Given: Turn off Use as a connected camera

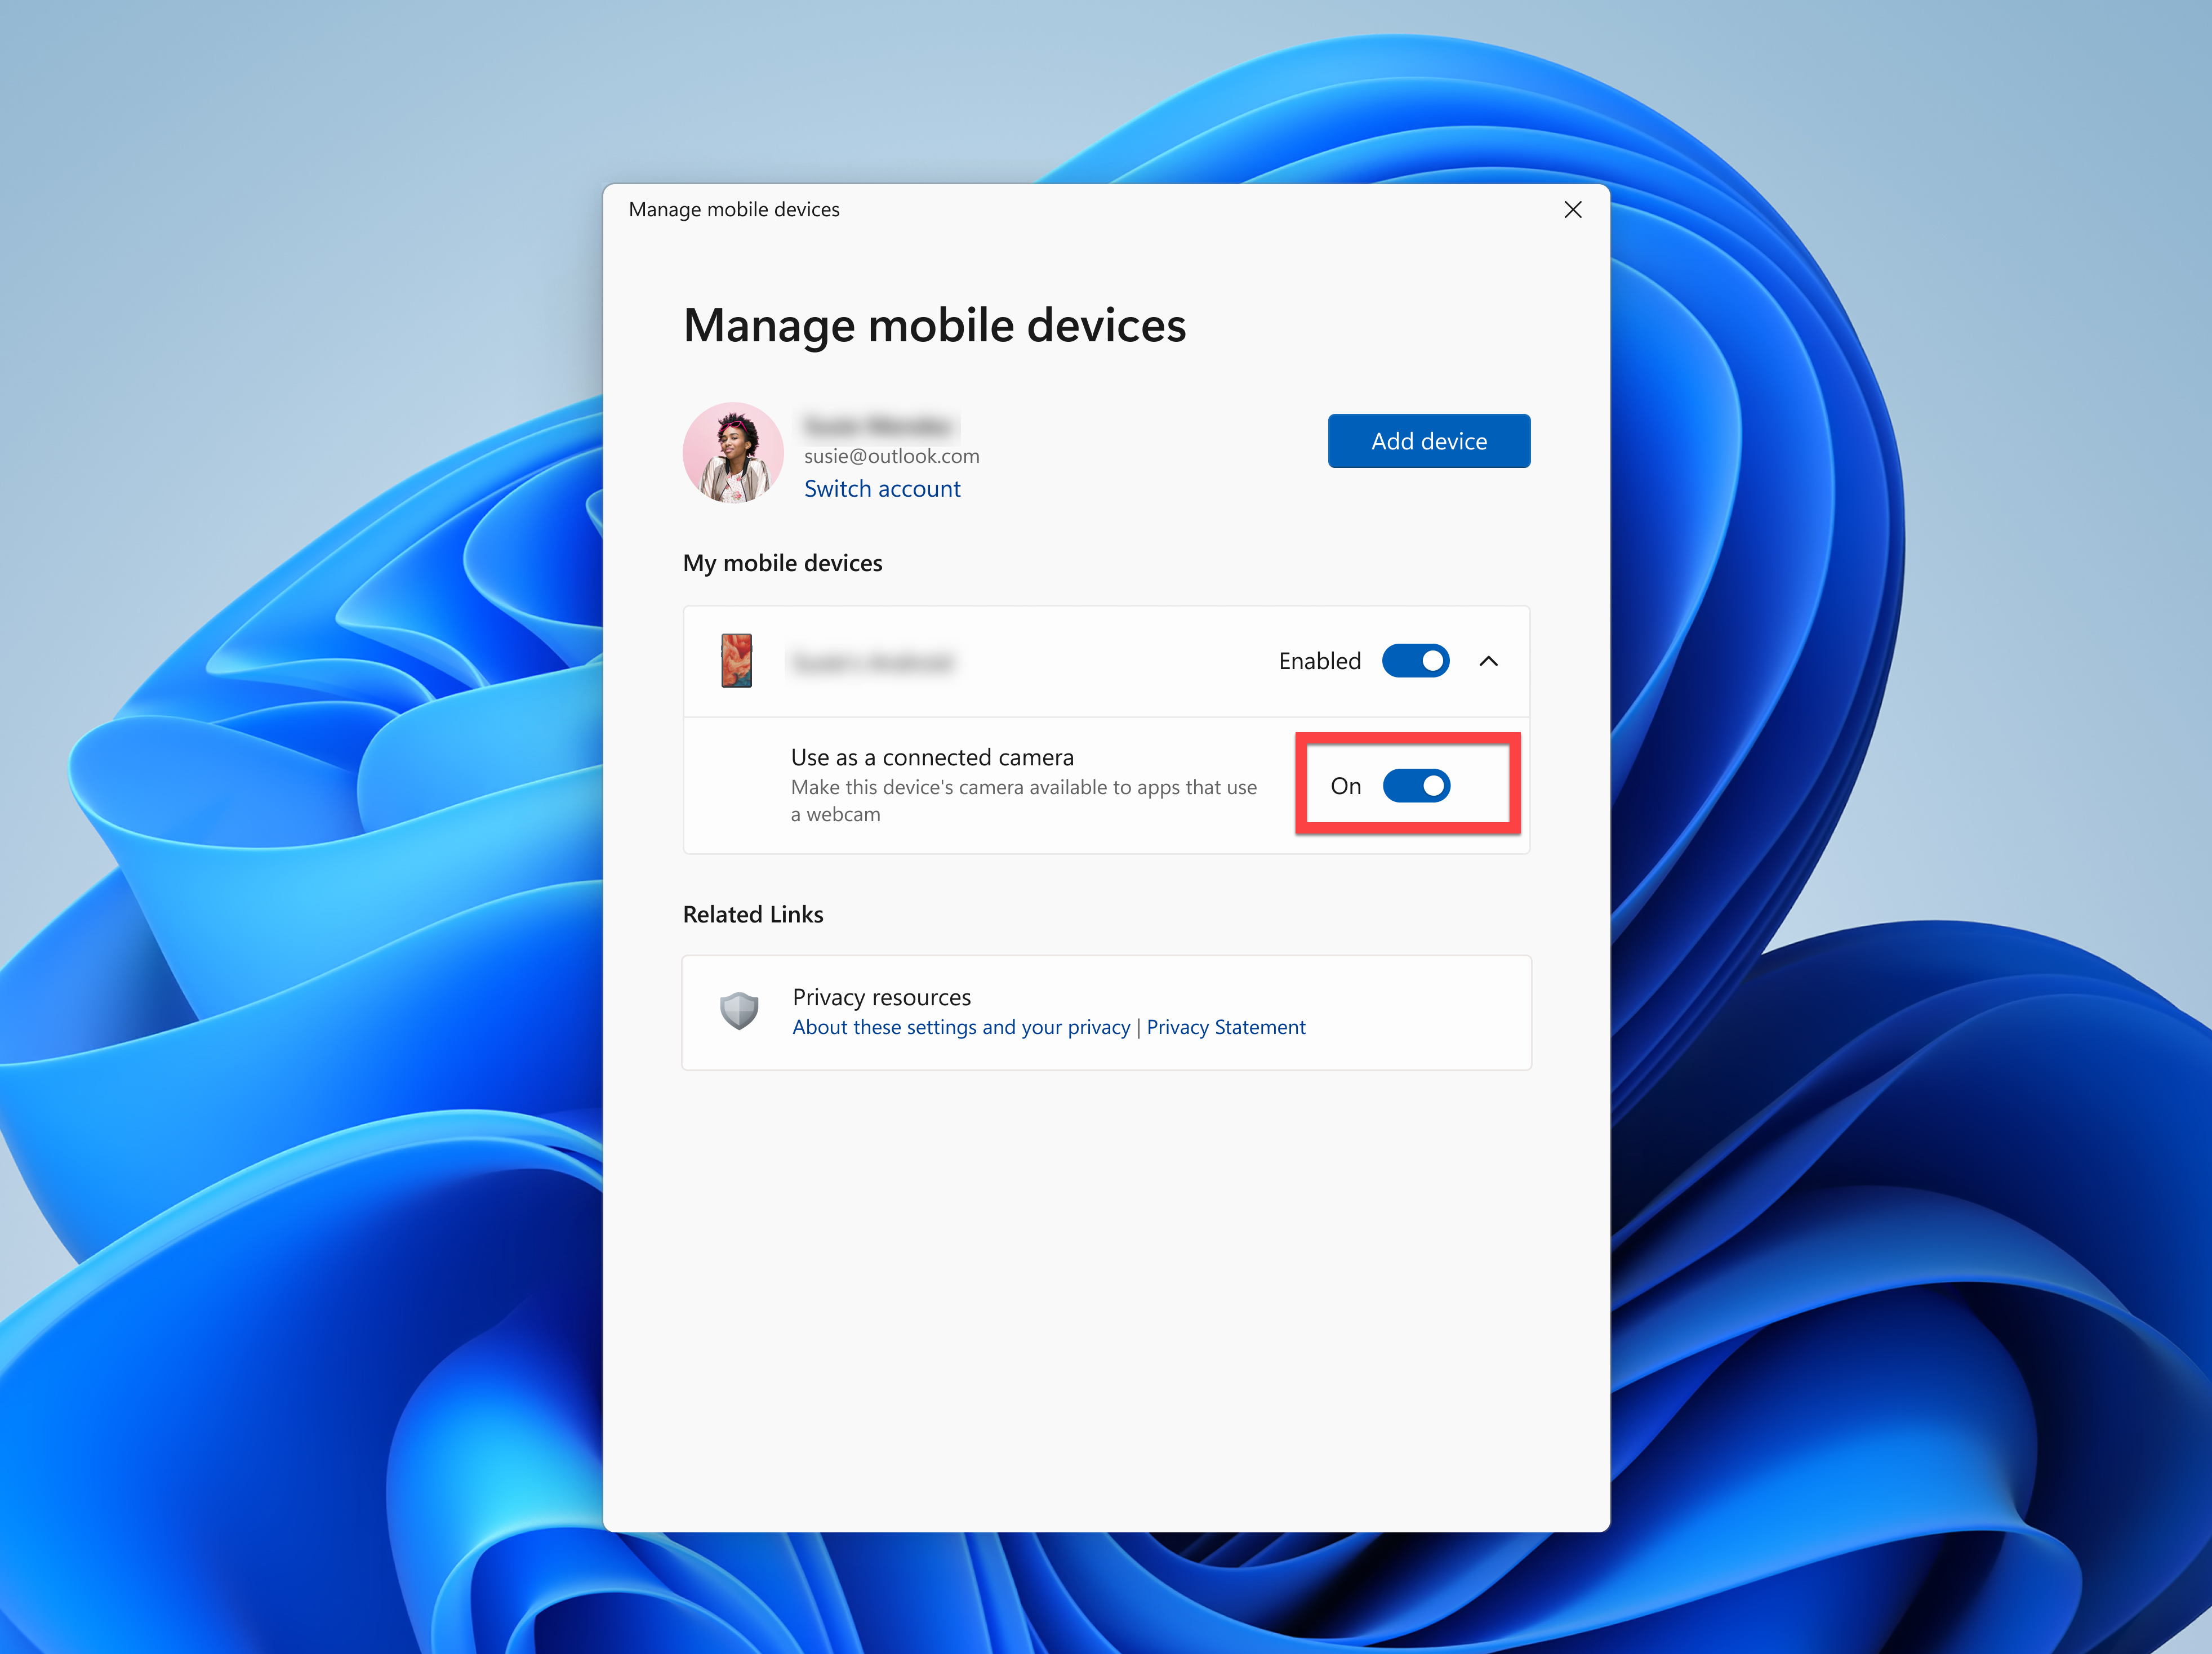Looking at the screenshot, I should [x=1416, y=786].
